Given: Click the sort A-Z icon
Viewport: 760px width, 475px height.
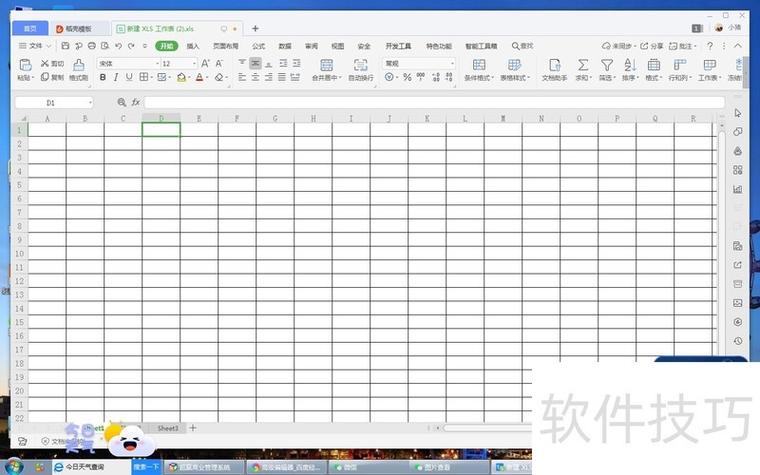Looking at the screenshot, I should [630, 65].
